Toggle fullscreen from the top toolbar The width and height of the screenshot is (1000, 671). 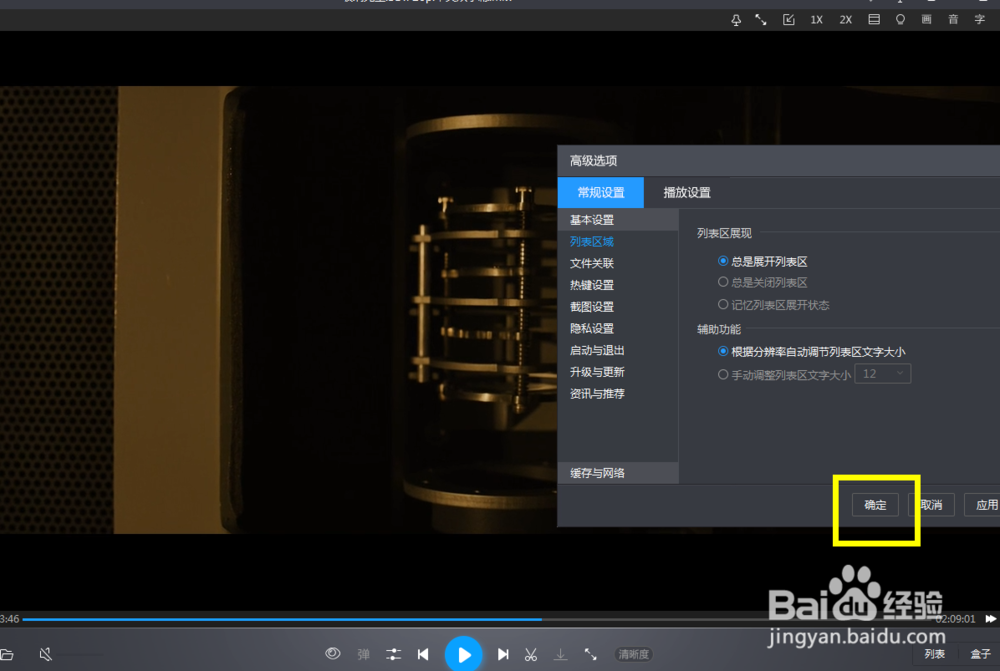(761, 20)
